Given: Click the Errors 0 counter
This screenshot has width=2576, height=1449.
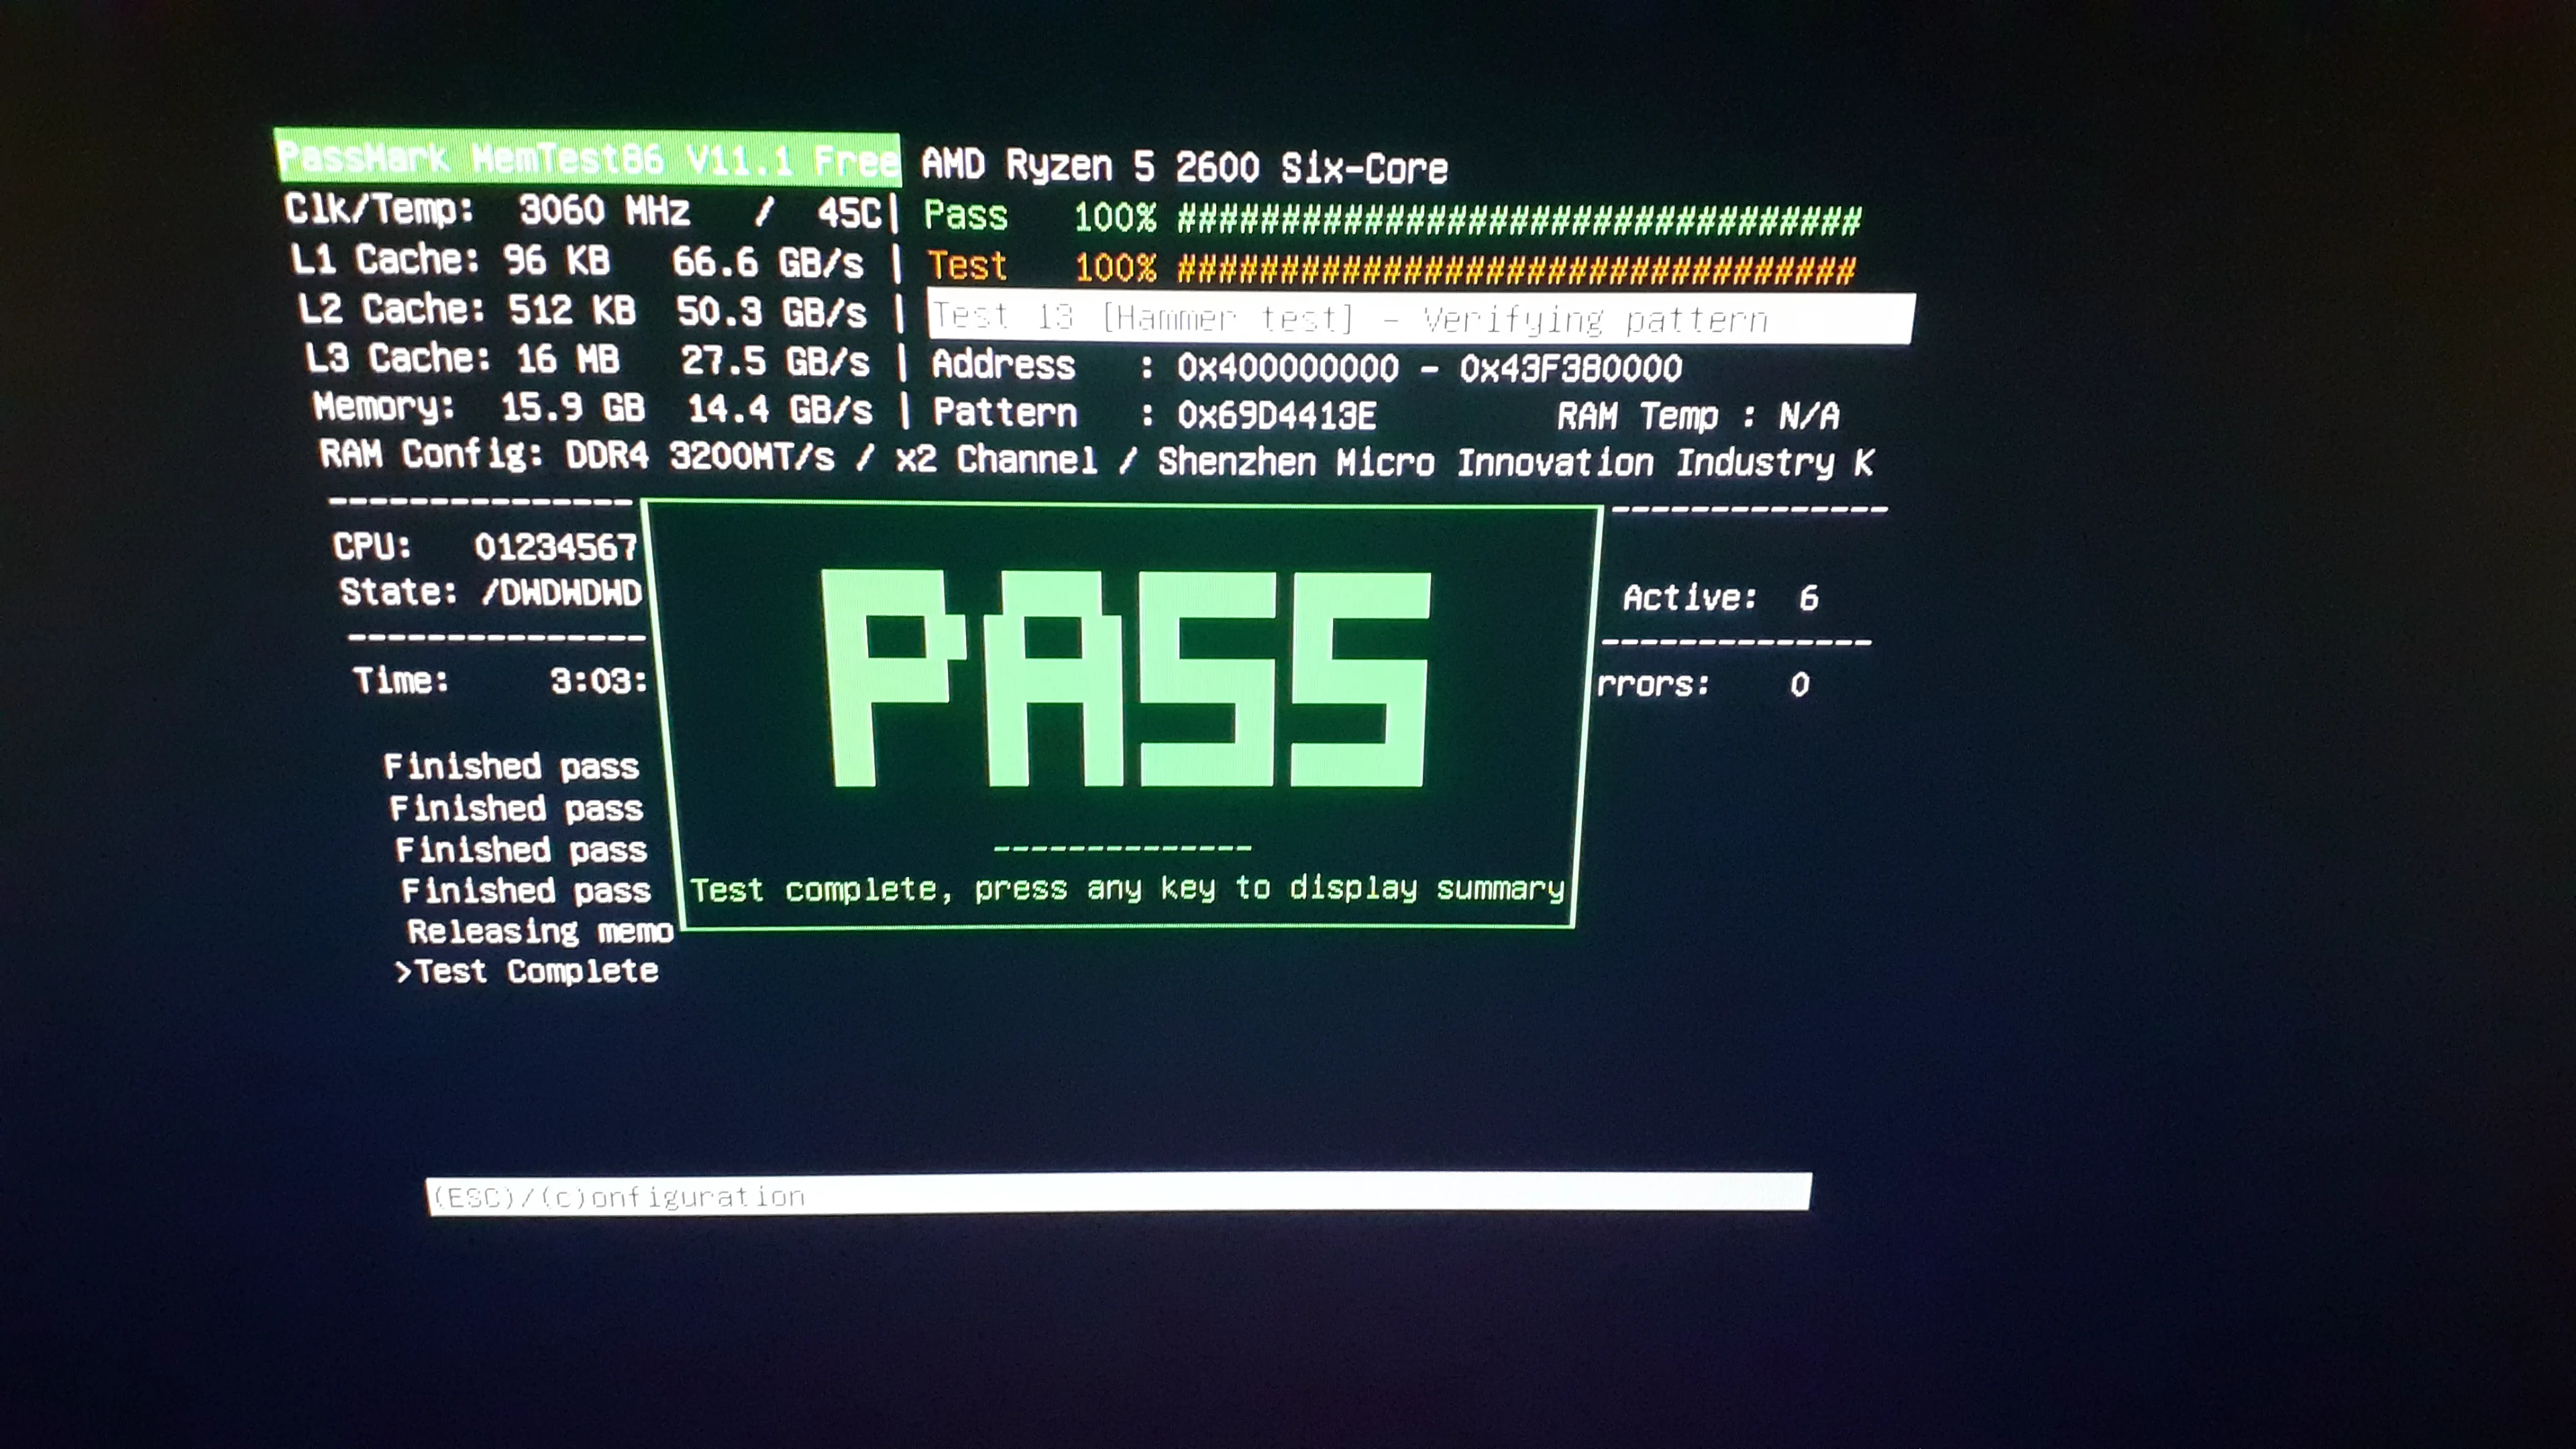Looking at the screenshot, I should 1703,685.
